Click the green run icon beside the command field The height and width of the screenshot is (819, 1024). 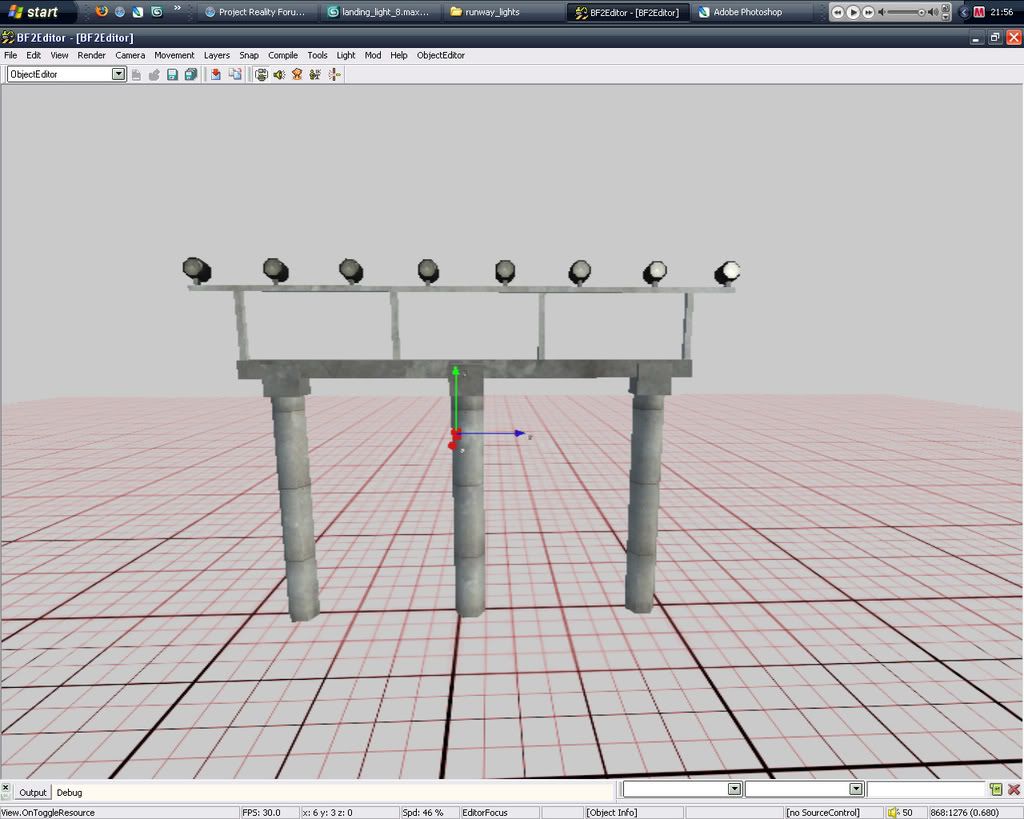995,790
